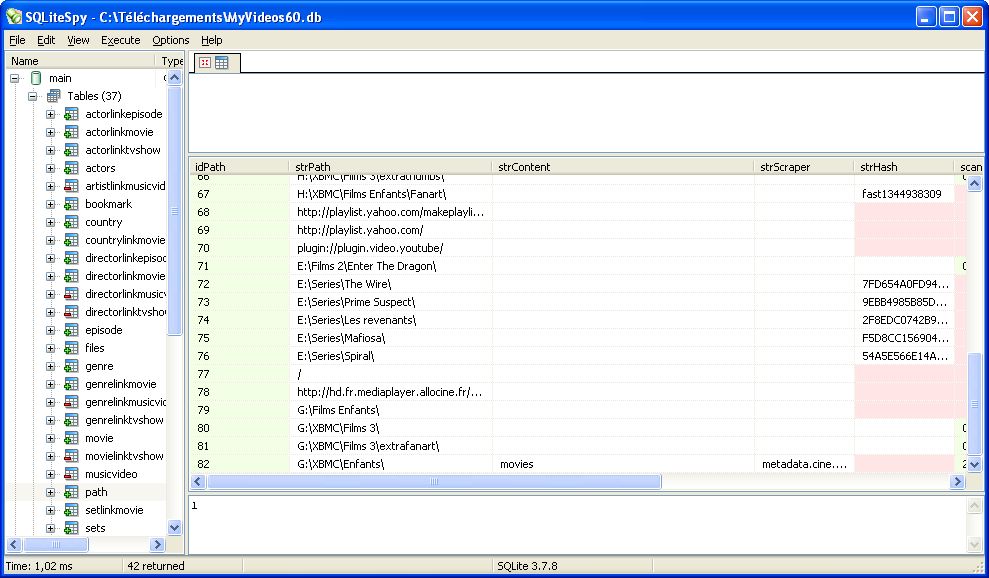Expand the movie table node
This screenshot has height=578, width=989.
pyautogui.click(x=50, y=438)
